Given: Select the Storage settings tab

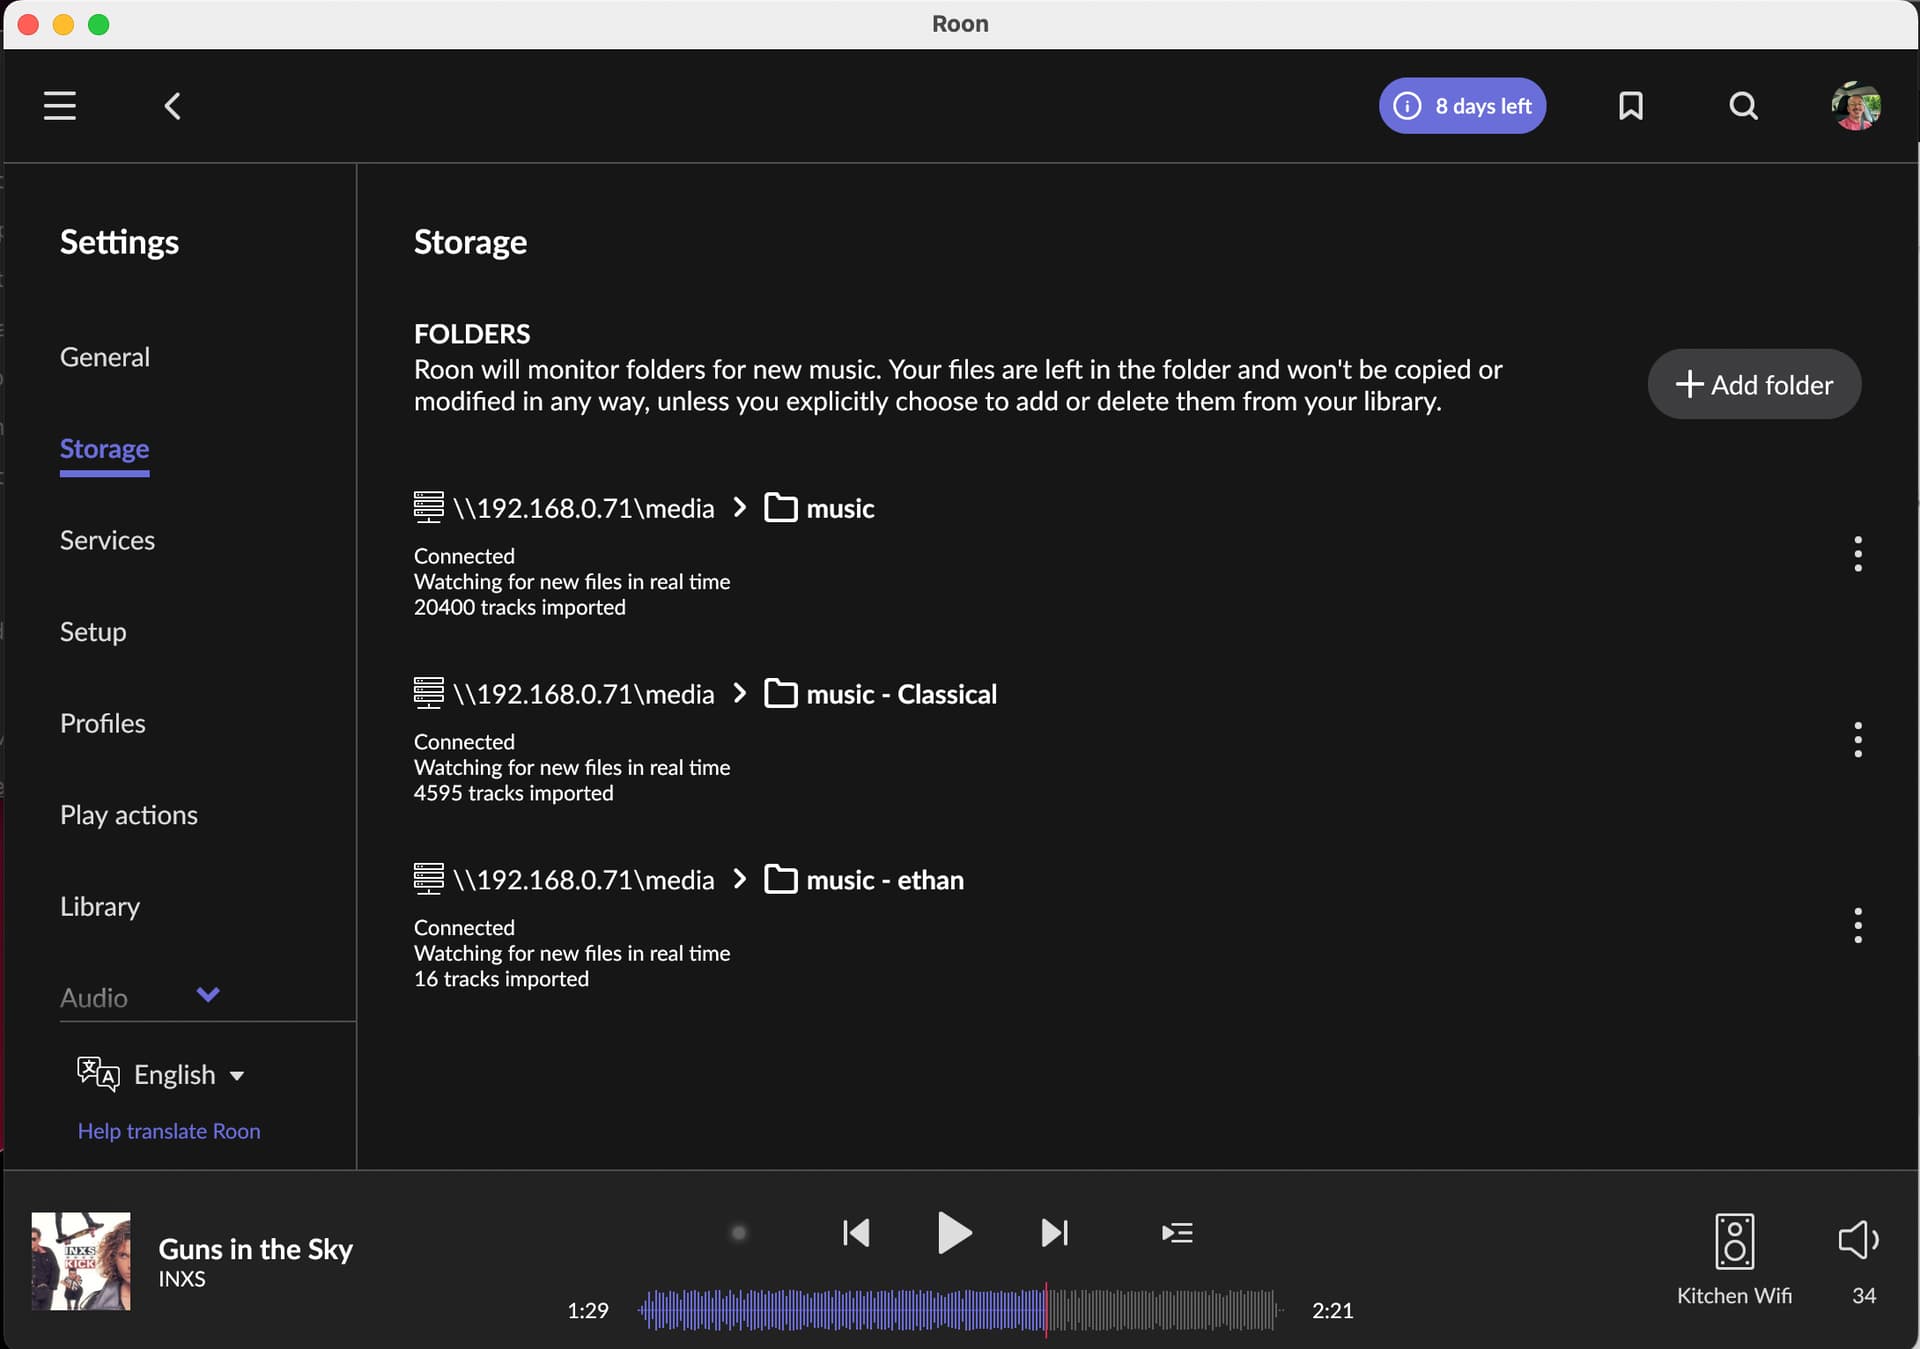Looking at the screenshot, I should click(x=105, y=449).
